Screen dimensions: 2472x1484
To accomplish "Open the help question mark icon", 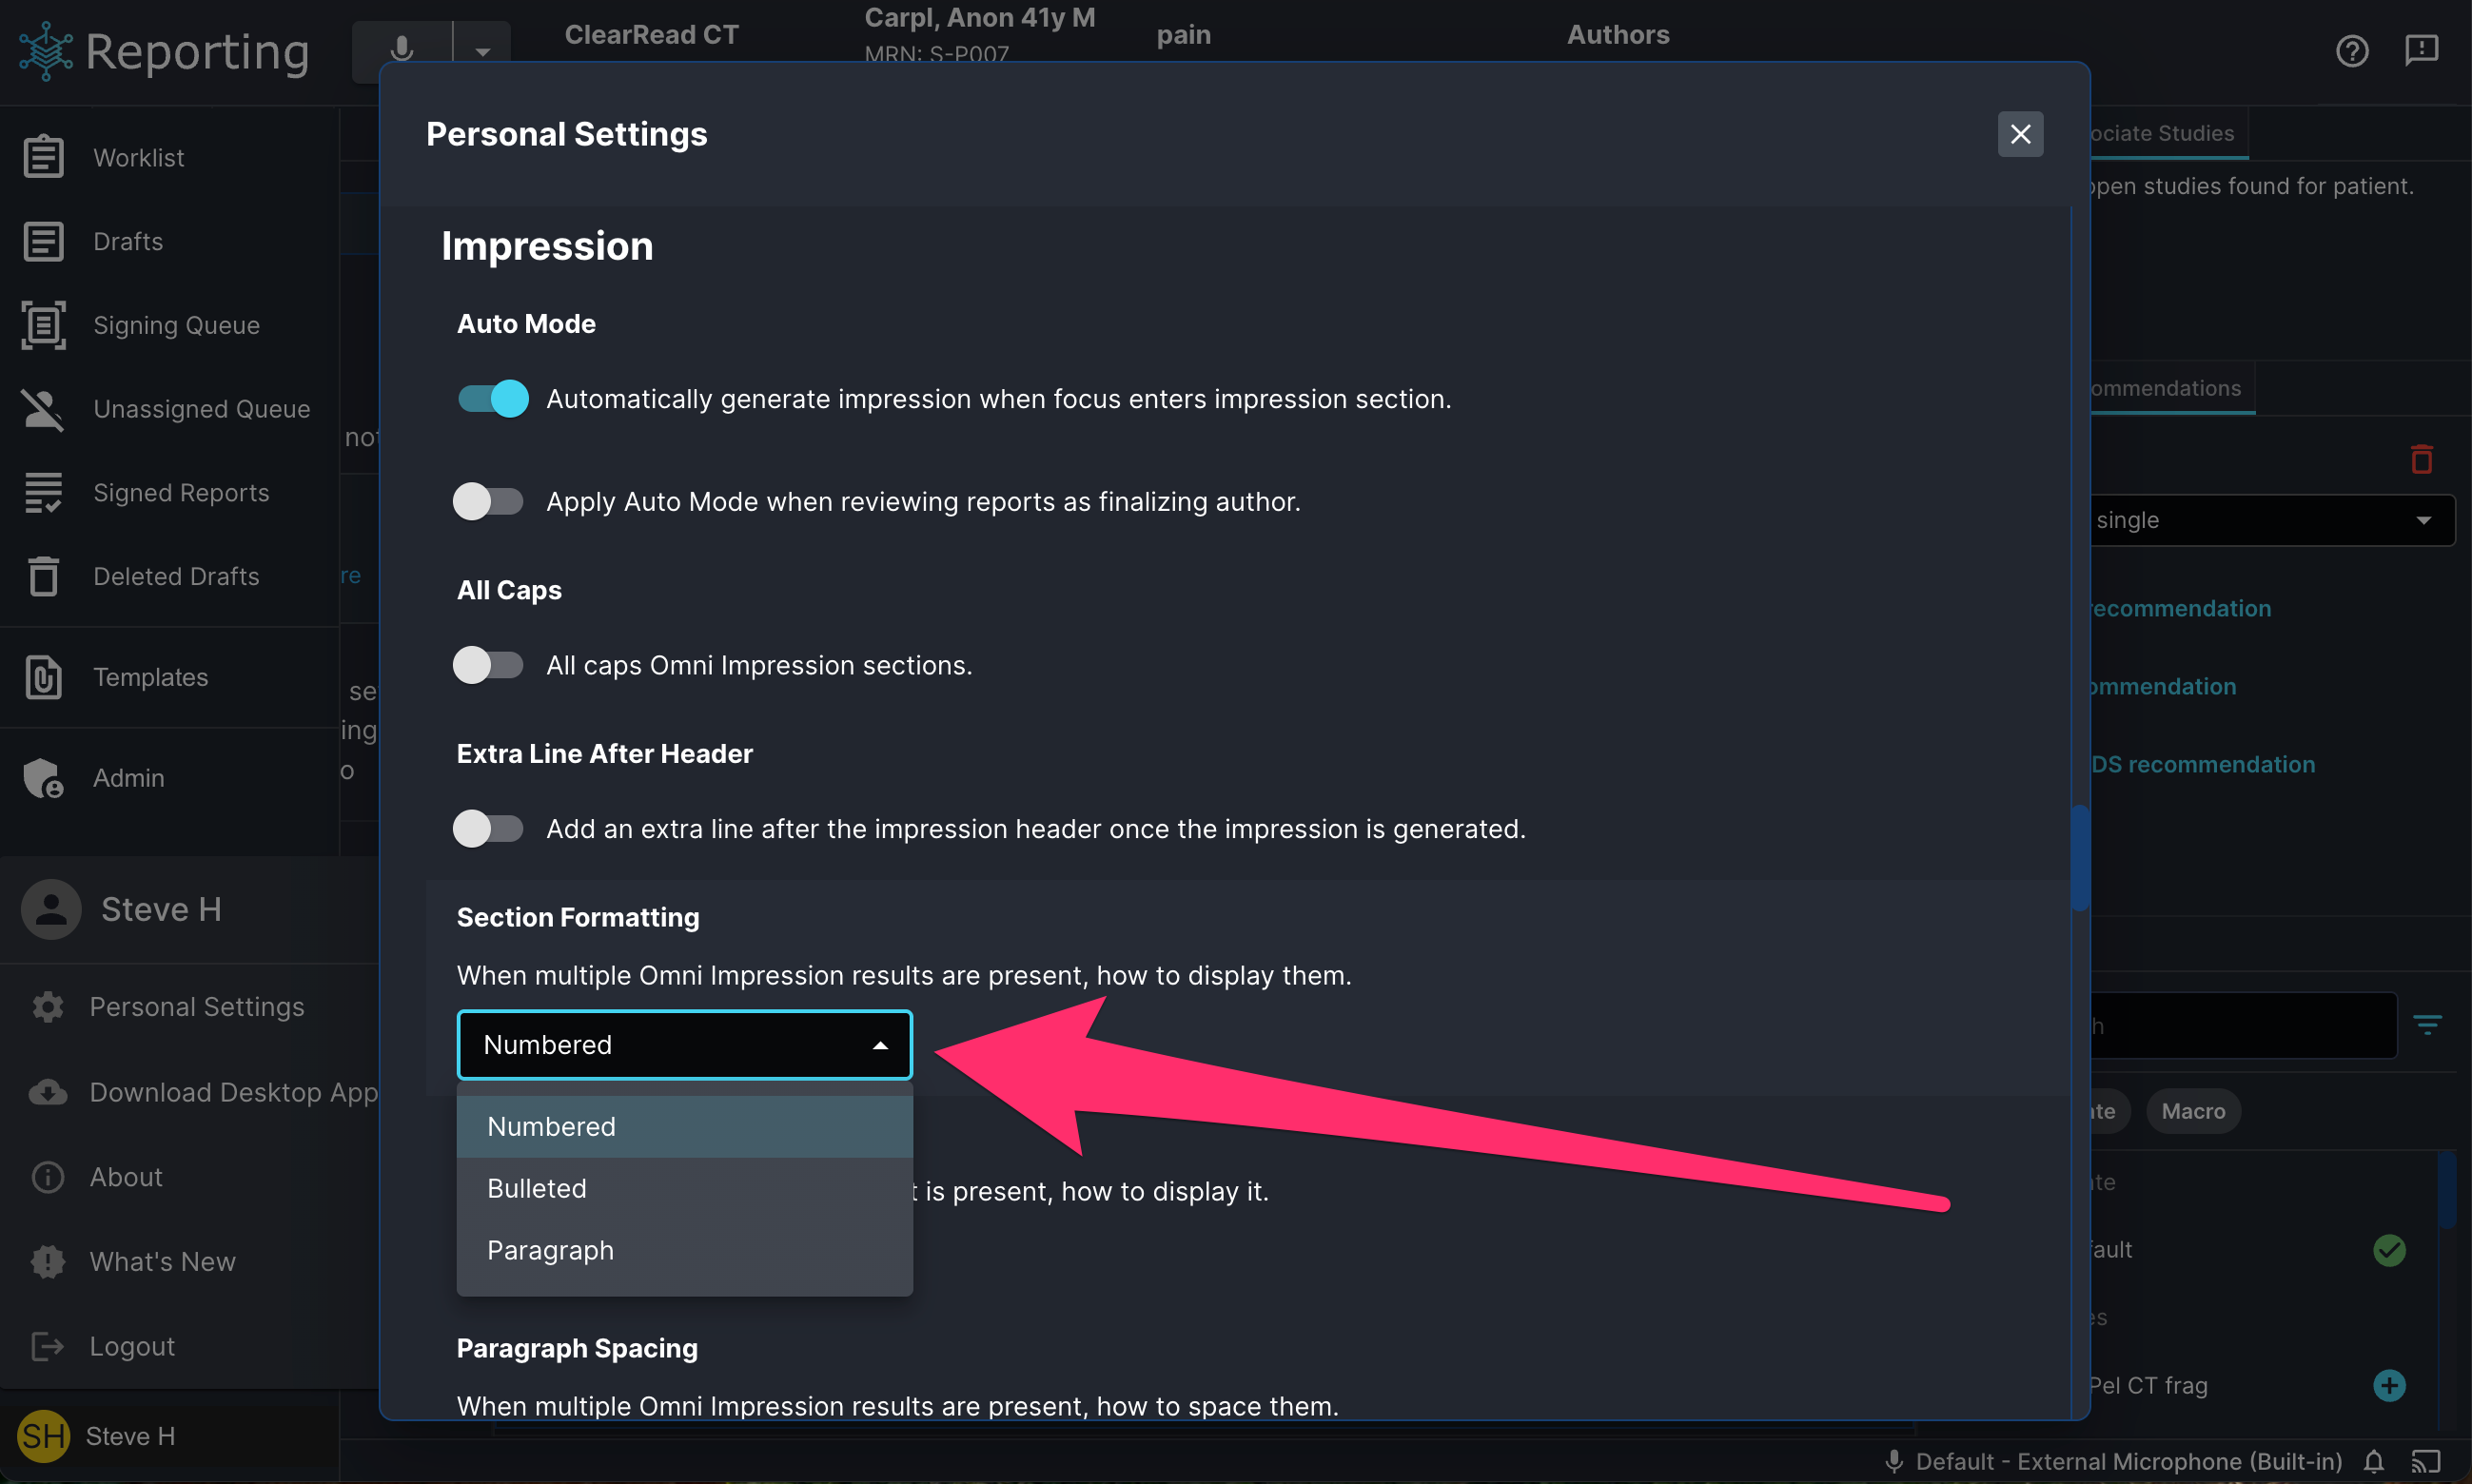I will coord(2352,50).
